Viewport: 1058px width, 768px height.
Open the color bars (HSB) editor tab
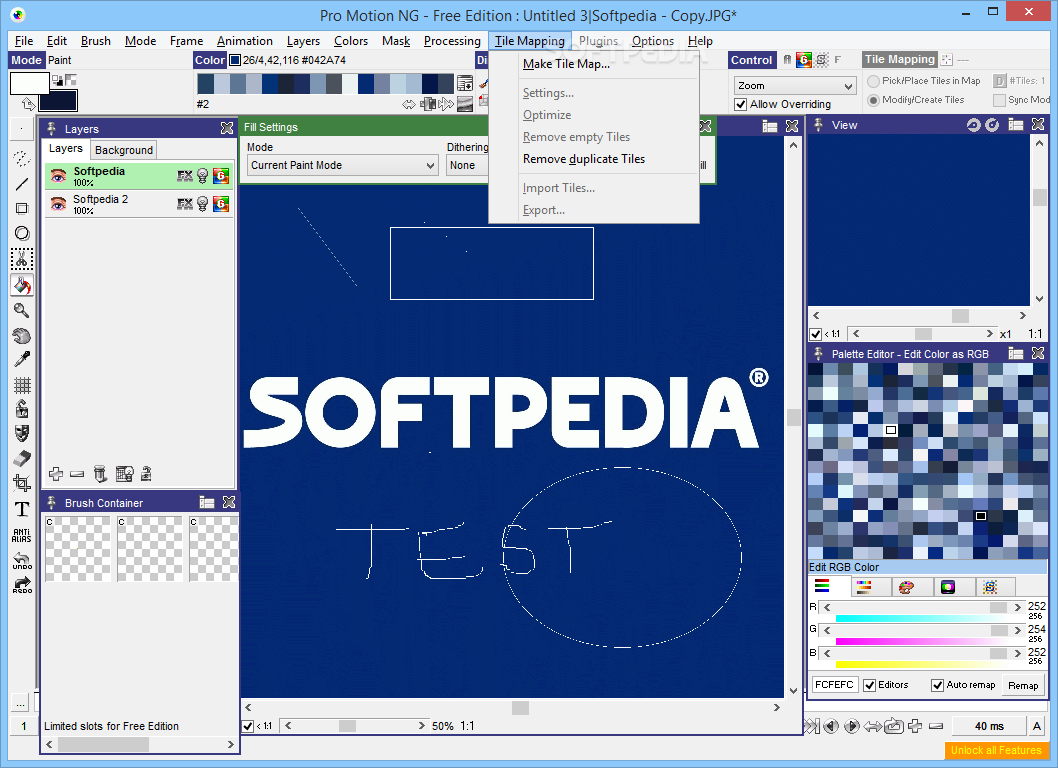864,587
